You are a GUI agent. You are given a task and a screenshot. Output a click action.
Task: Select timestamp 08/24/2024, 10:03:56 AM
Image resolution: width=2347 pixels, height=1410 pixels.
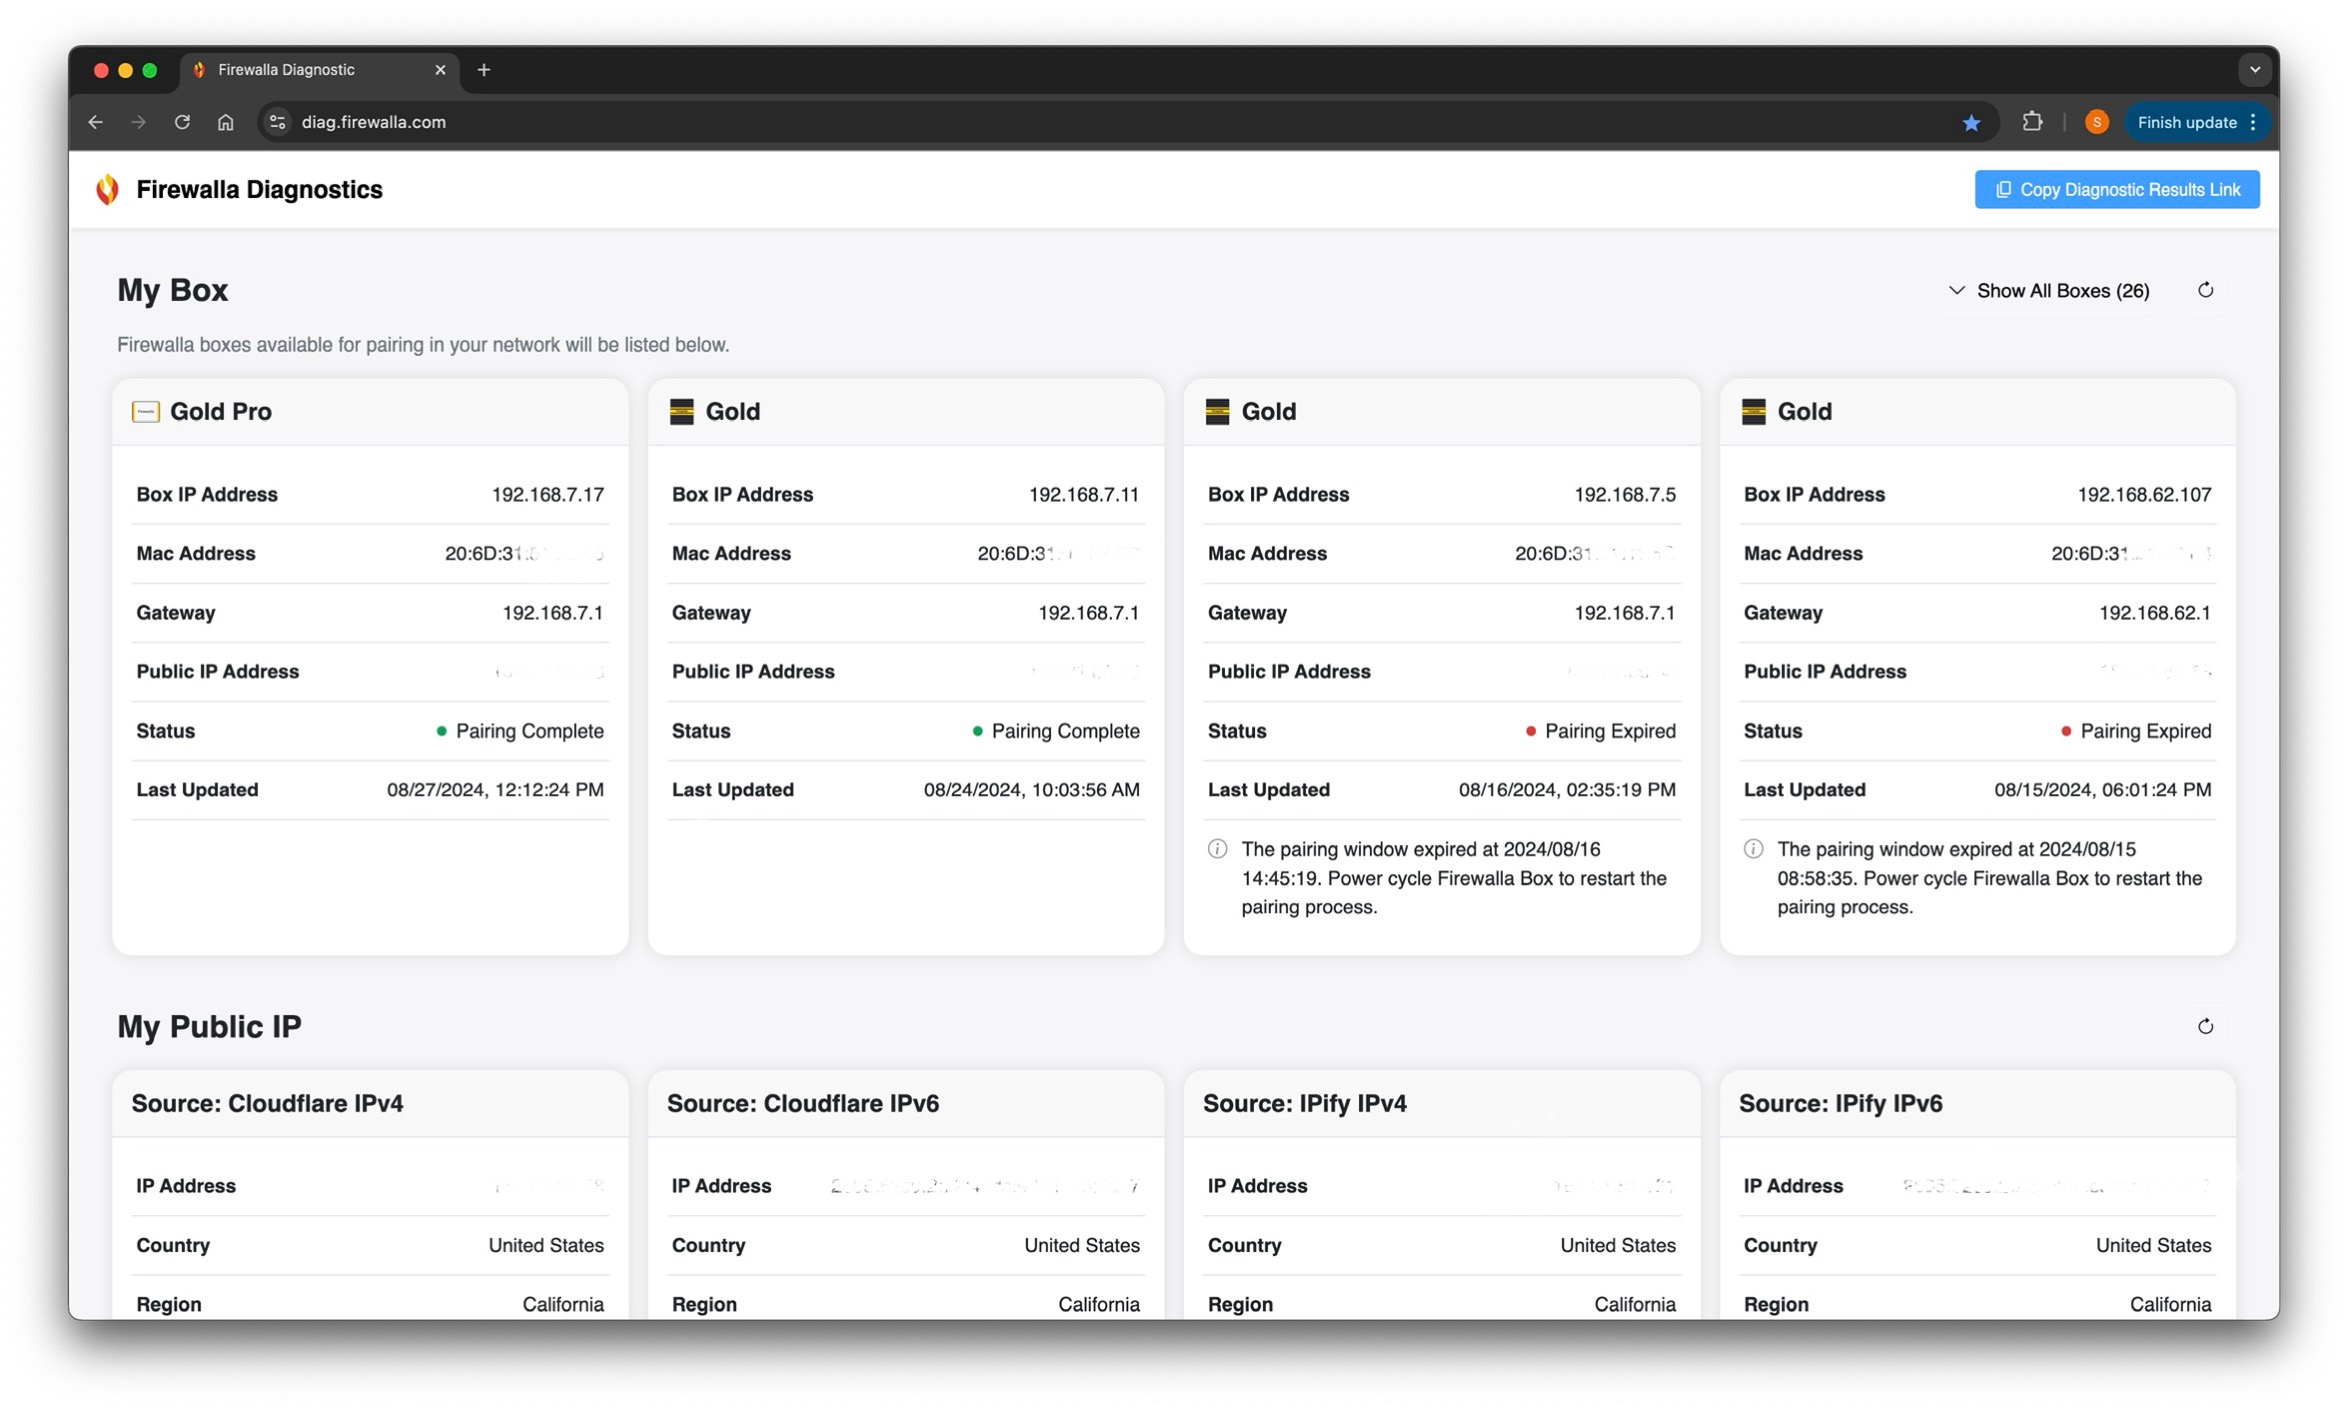pos(1031,789)
